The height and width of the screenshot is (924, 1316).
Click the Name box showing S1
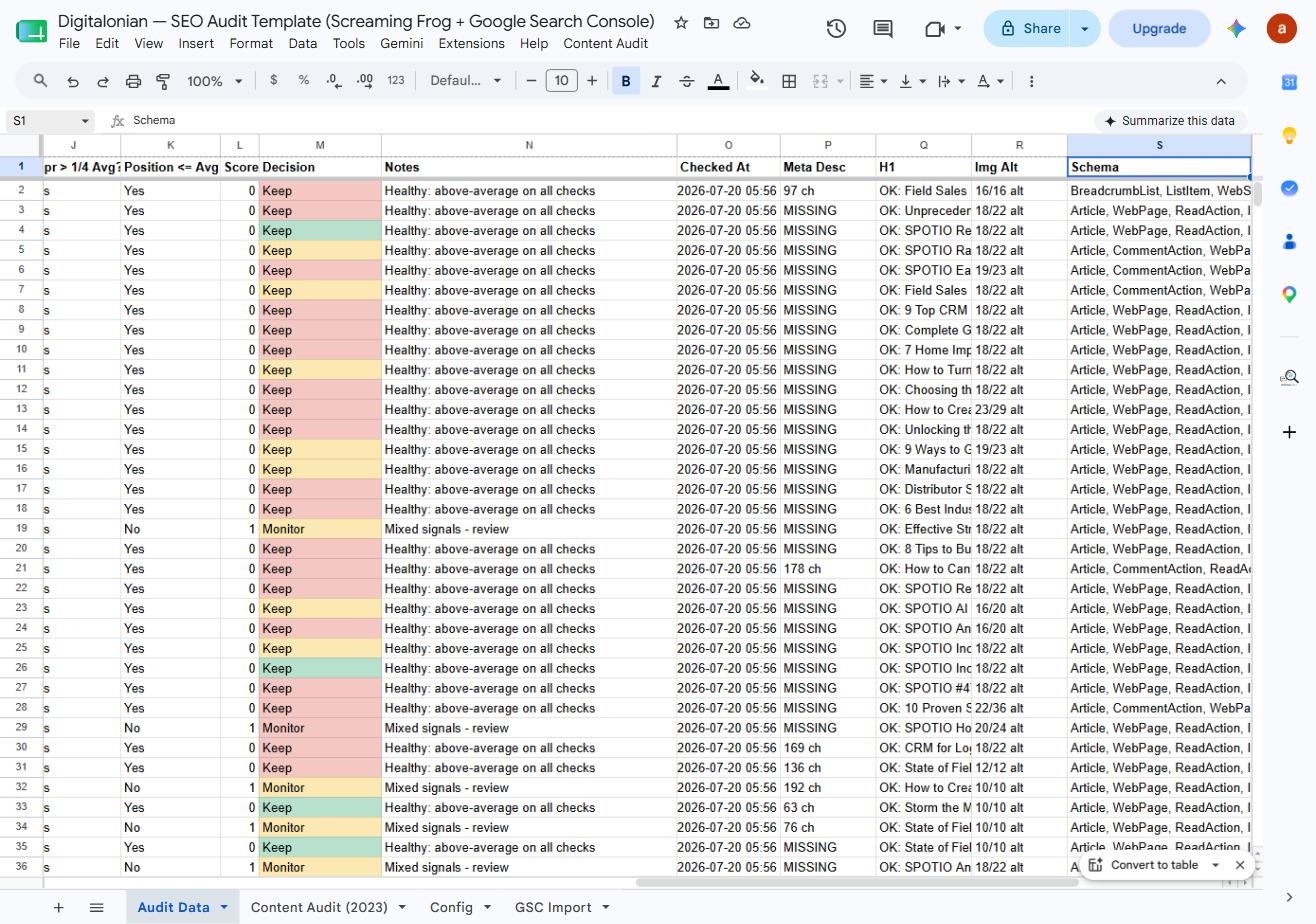50,121
